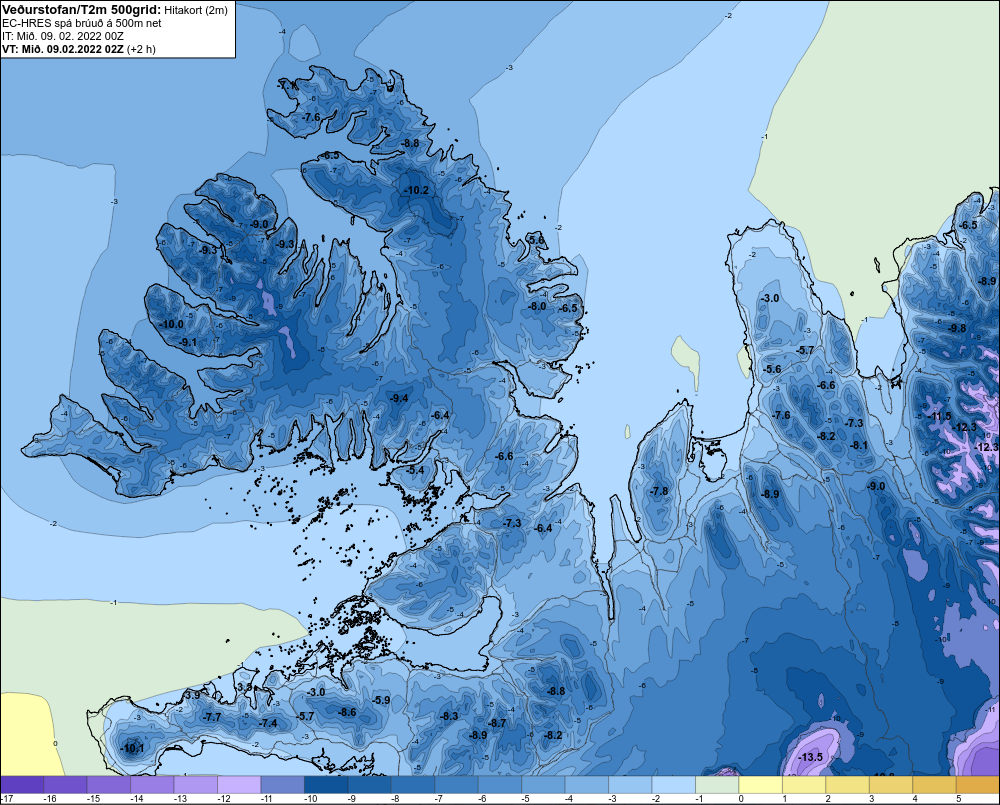The image size is (1000, 805).
Task: Click the 'IT: Mið. 09. 02. 2022 00Z' line
Action: click(x=62, y=36)
